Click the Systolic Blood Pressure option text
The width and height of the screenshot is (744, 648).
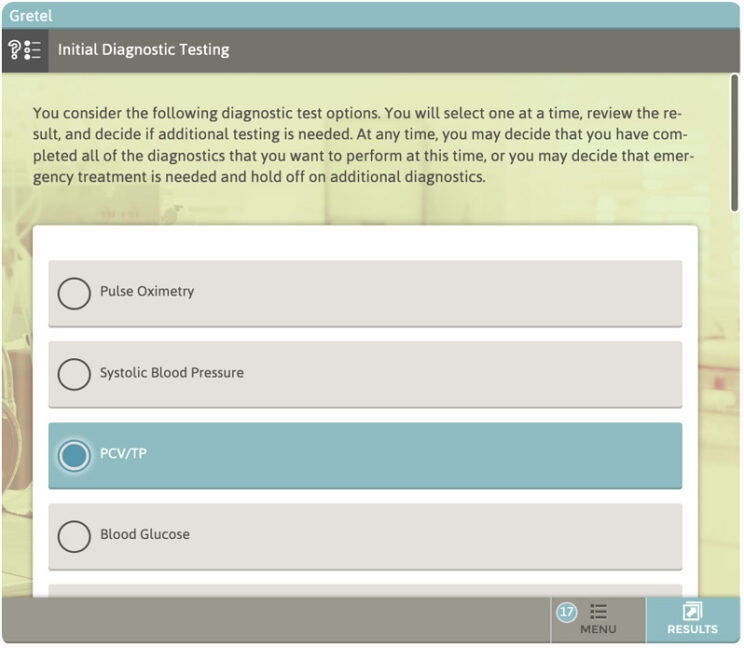point(171,373)
